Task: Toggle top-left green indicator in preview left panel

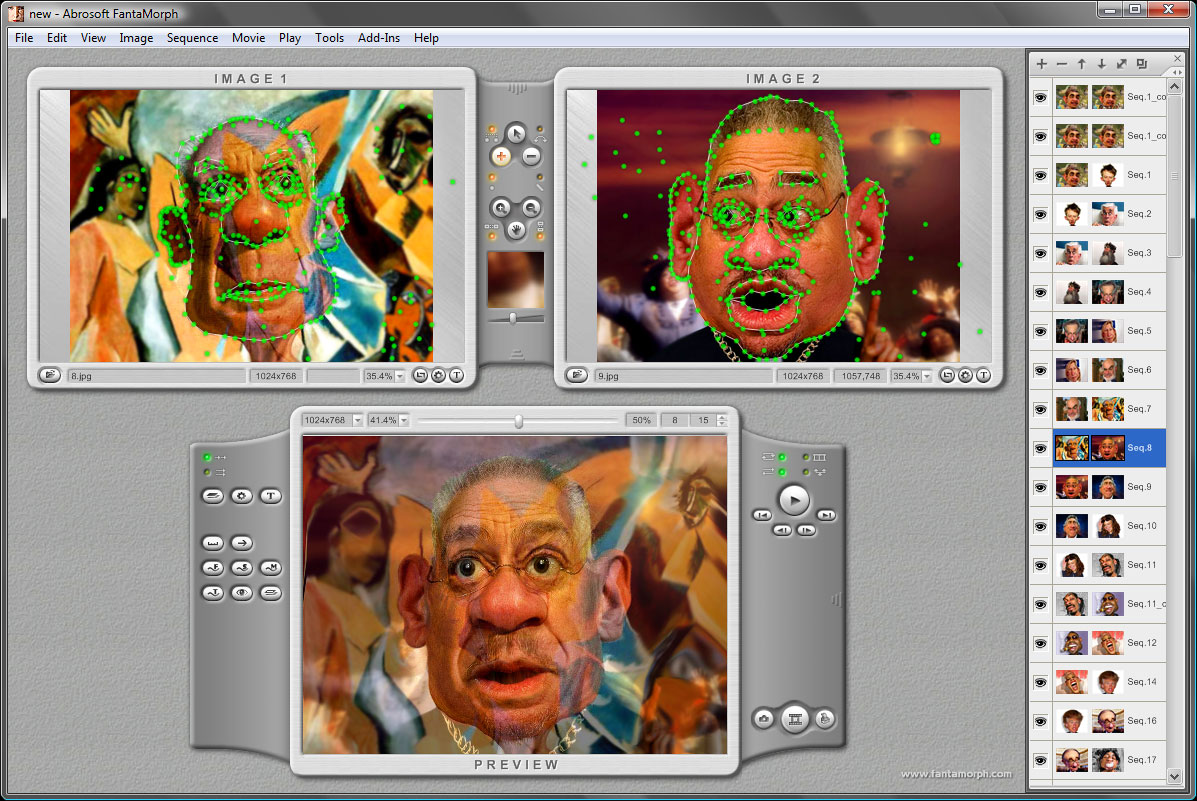Action: (x=207, y=457)
